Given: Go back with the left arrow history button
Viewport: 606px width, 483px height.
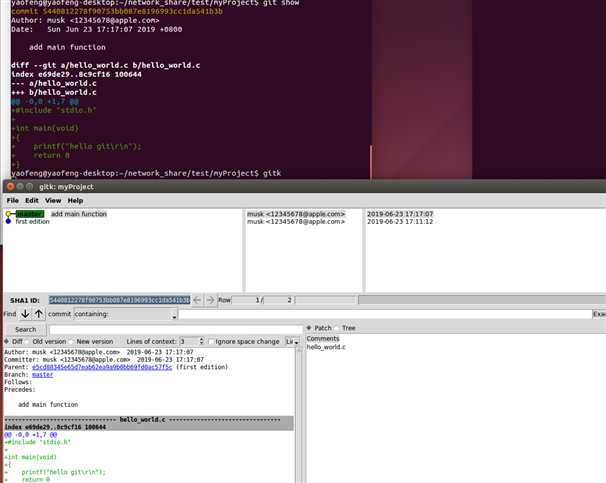Looking at the screenshot, I should point(197,300).
